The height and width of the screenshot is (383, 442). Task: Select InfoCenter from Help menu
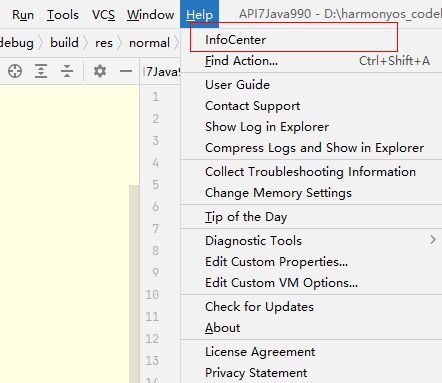pyautogui.click(x=311, y=40)
